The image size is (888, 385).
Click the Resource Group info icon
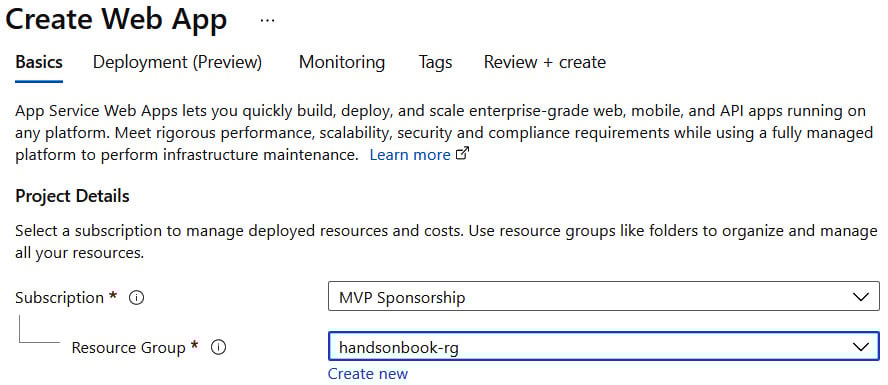click(x=218, y=348)
